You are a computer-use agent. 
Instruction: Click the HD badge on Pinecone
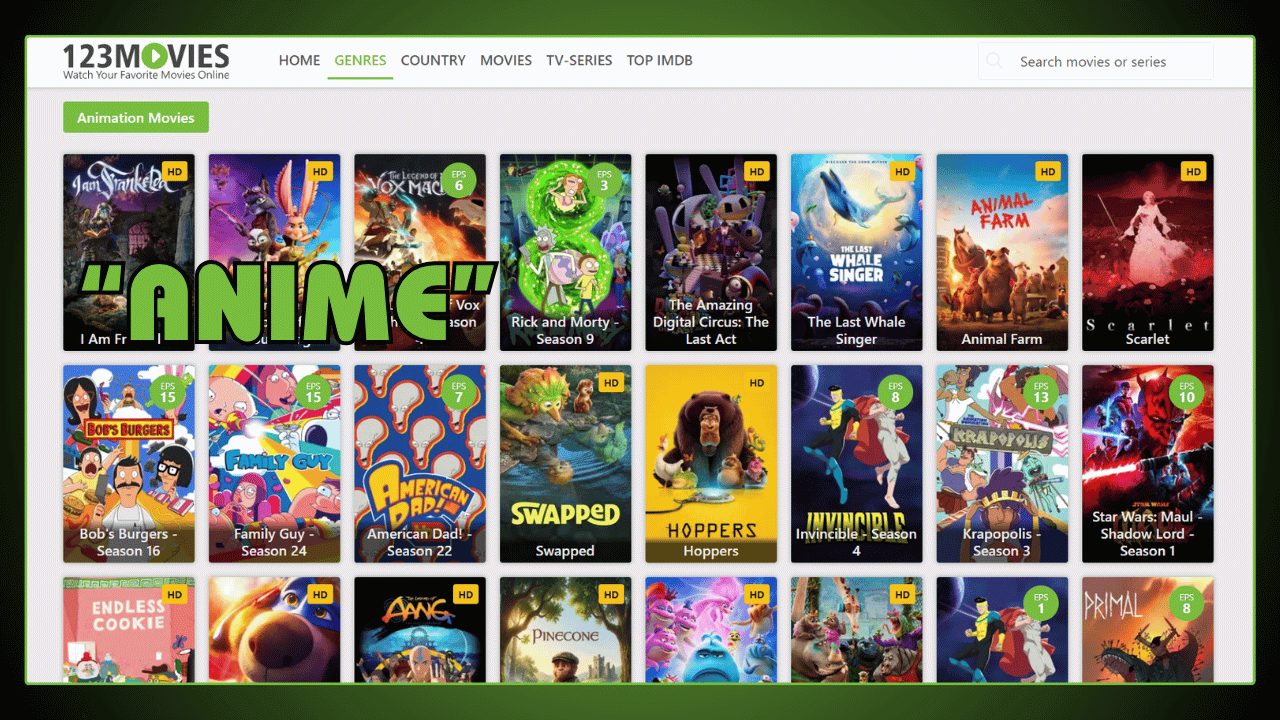coord(611,594)
